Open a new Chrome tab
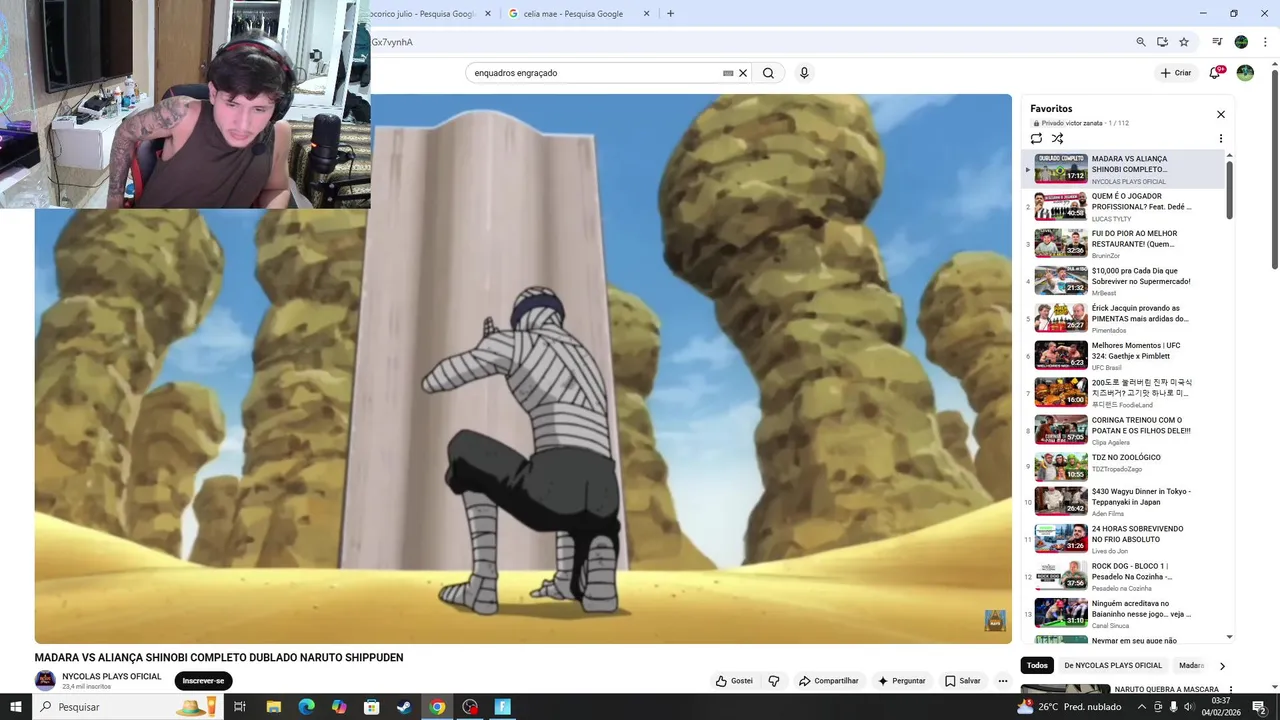 670,14
